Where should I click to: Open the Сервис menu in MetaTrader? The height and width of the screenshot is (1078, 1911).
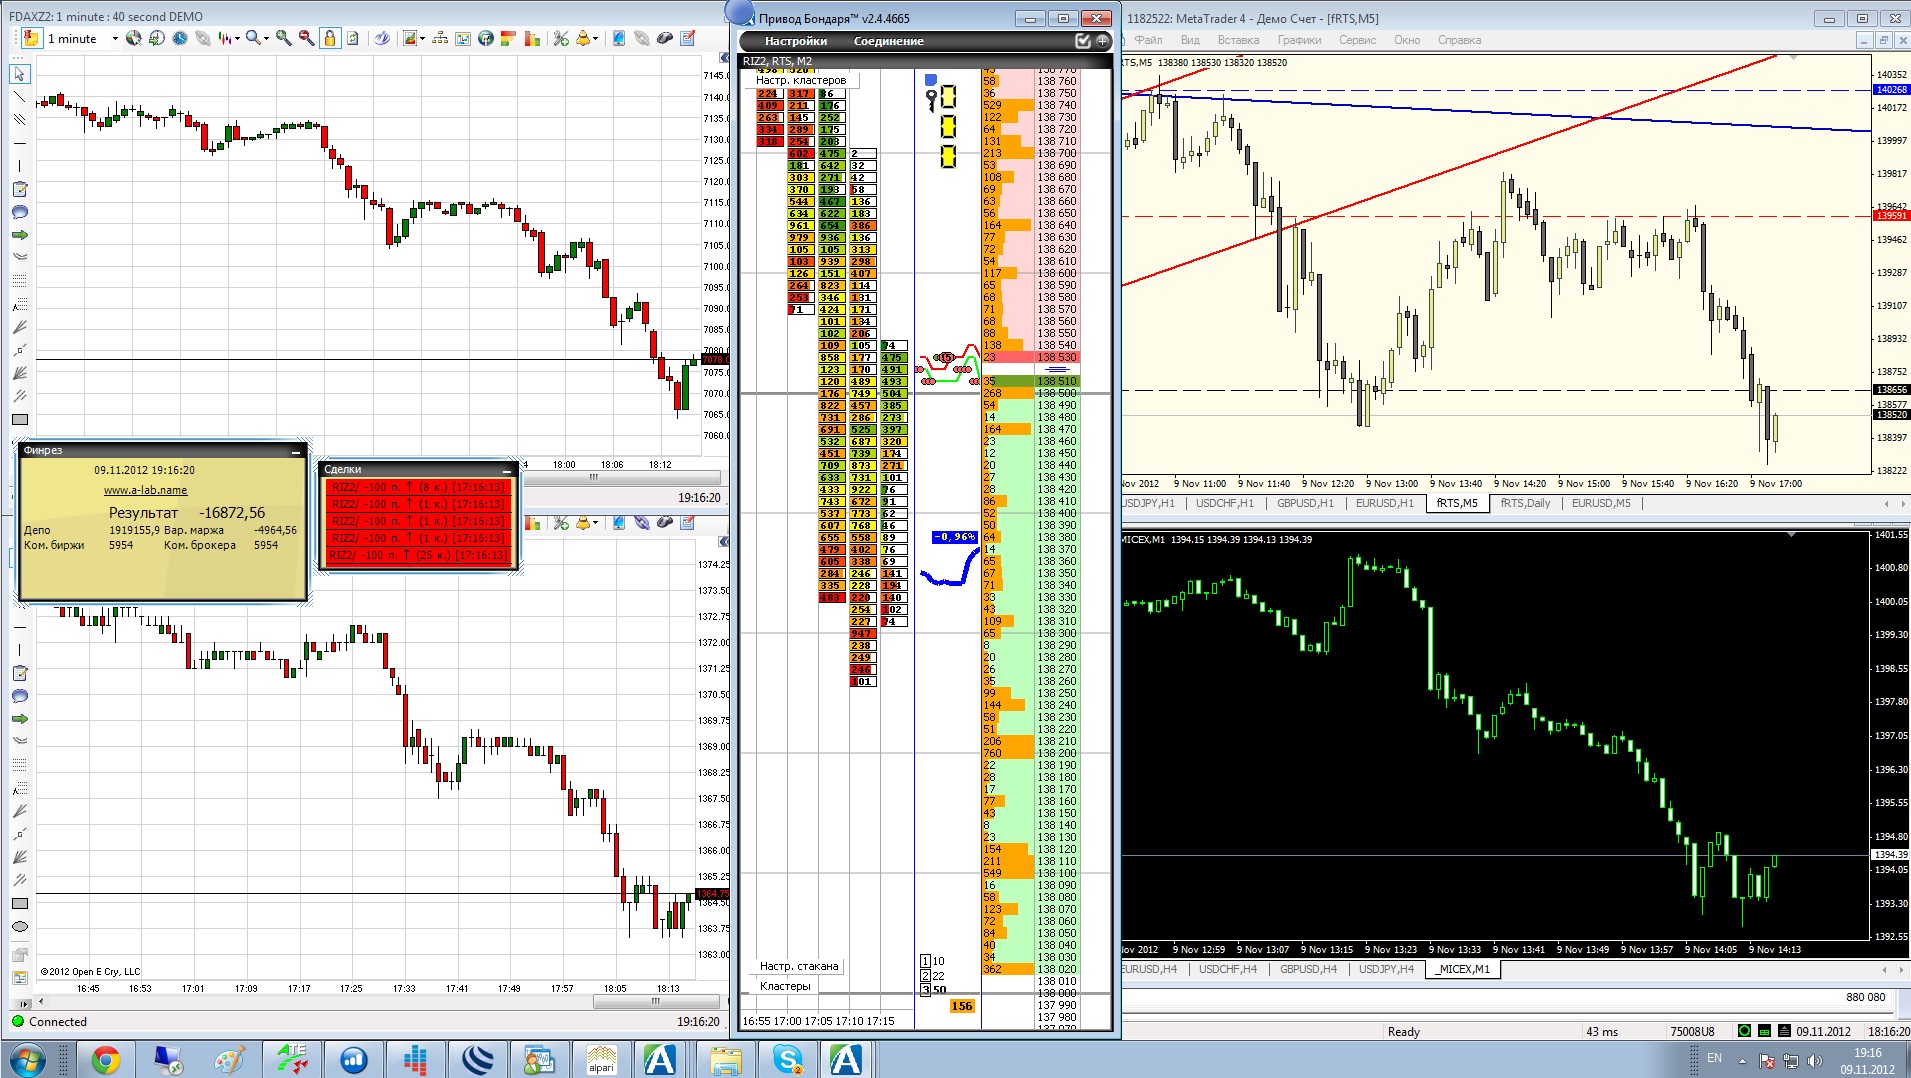tap(1358, 40)
